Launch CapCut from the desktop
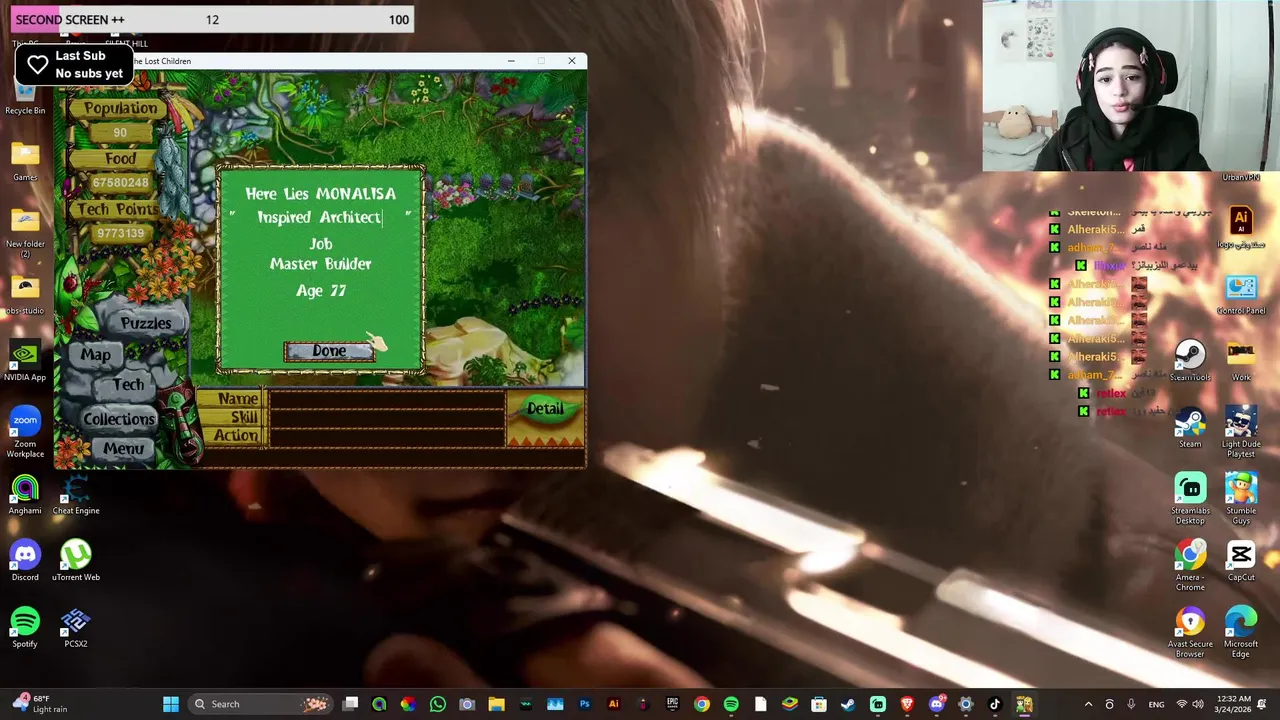This screenshot has width=1280, height=720. pos(1241,561)
